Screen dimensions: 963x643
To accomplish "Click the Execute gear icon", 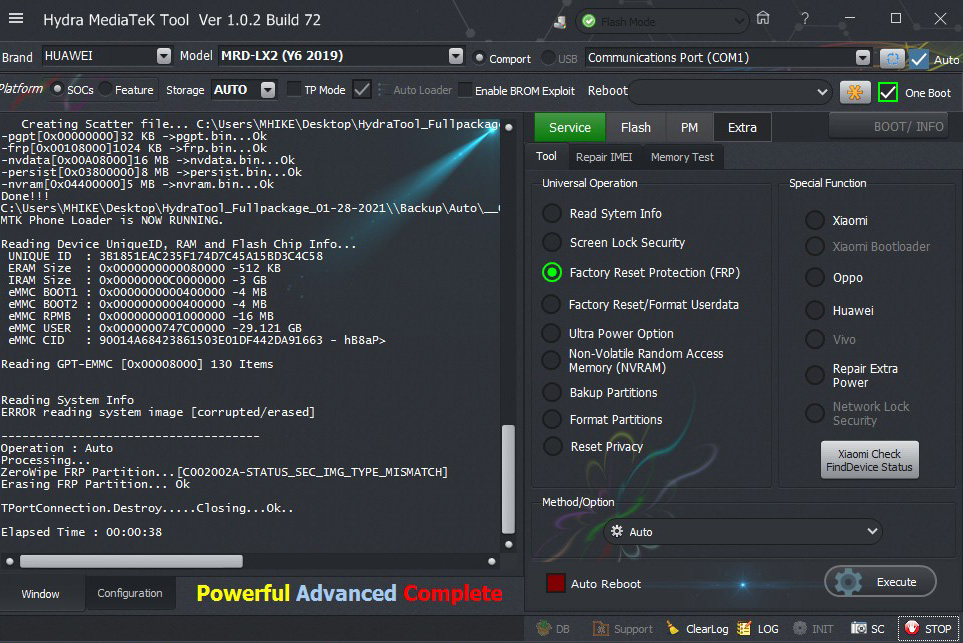I will [848, 582].
